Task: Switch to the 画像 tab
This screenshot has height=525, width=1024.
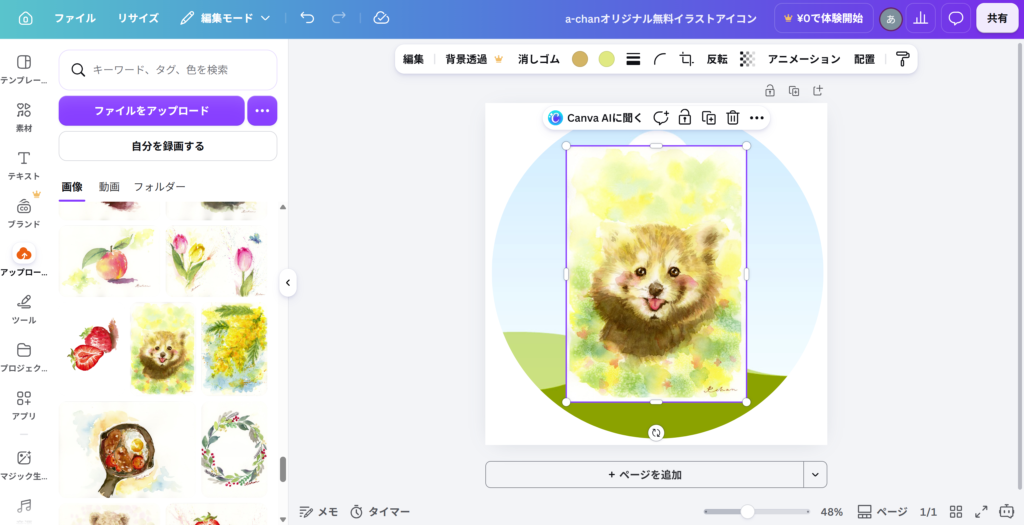Action: (x=72, y=187)
